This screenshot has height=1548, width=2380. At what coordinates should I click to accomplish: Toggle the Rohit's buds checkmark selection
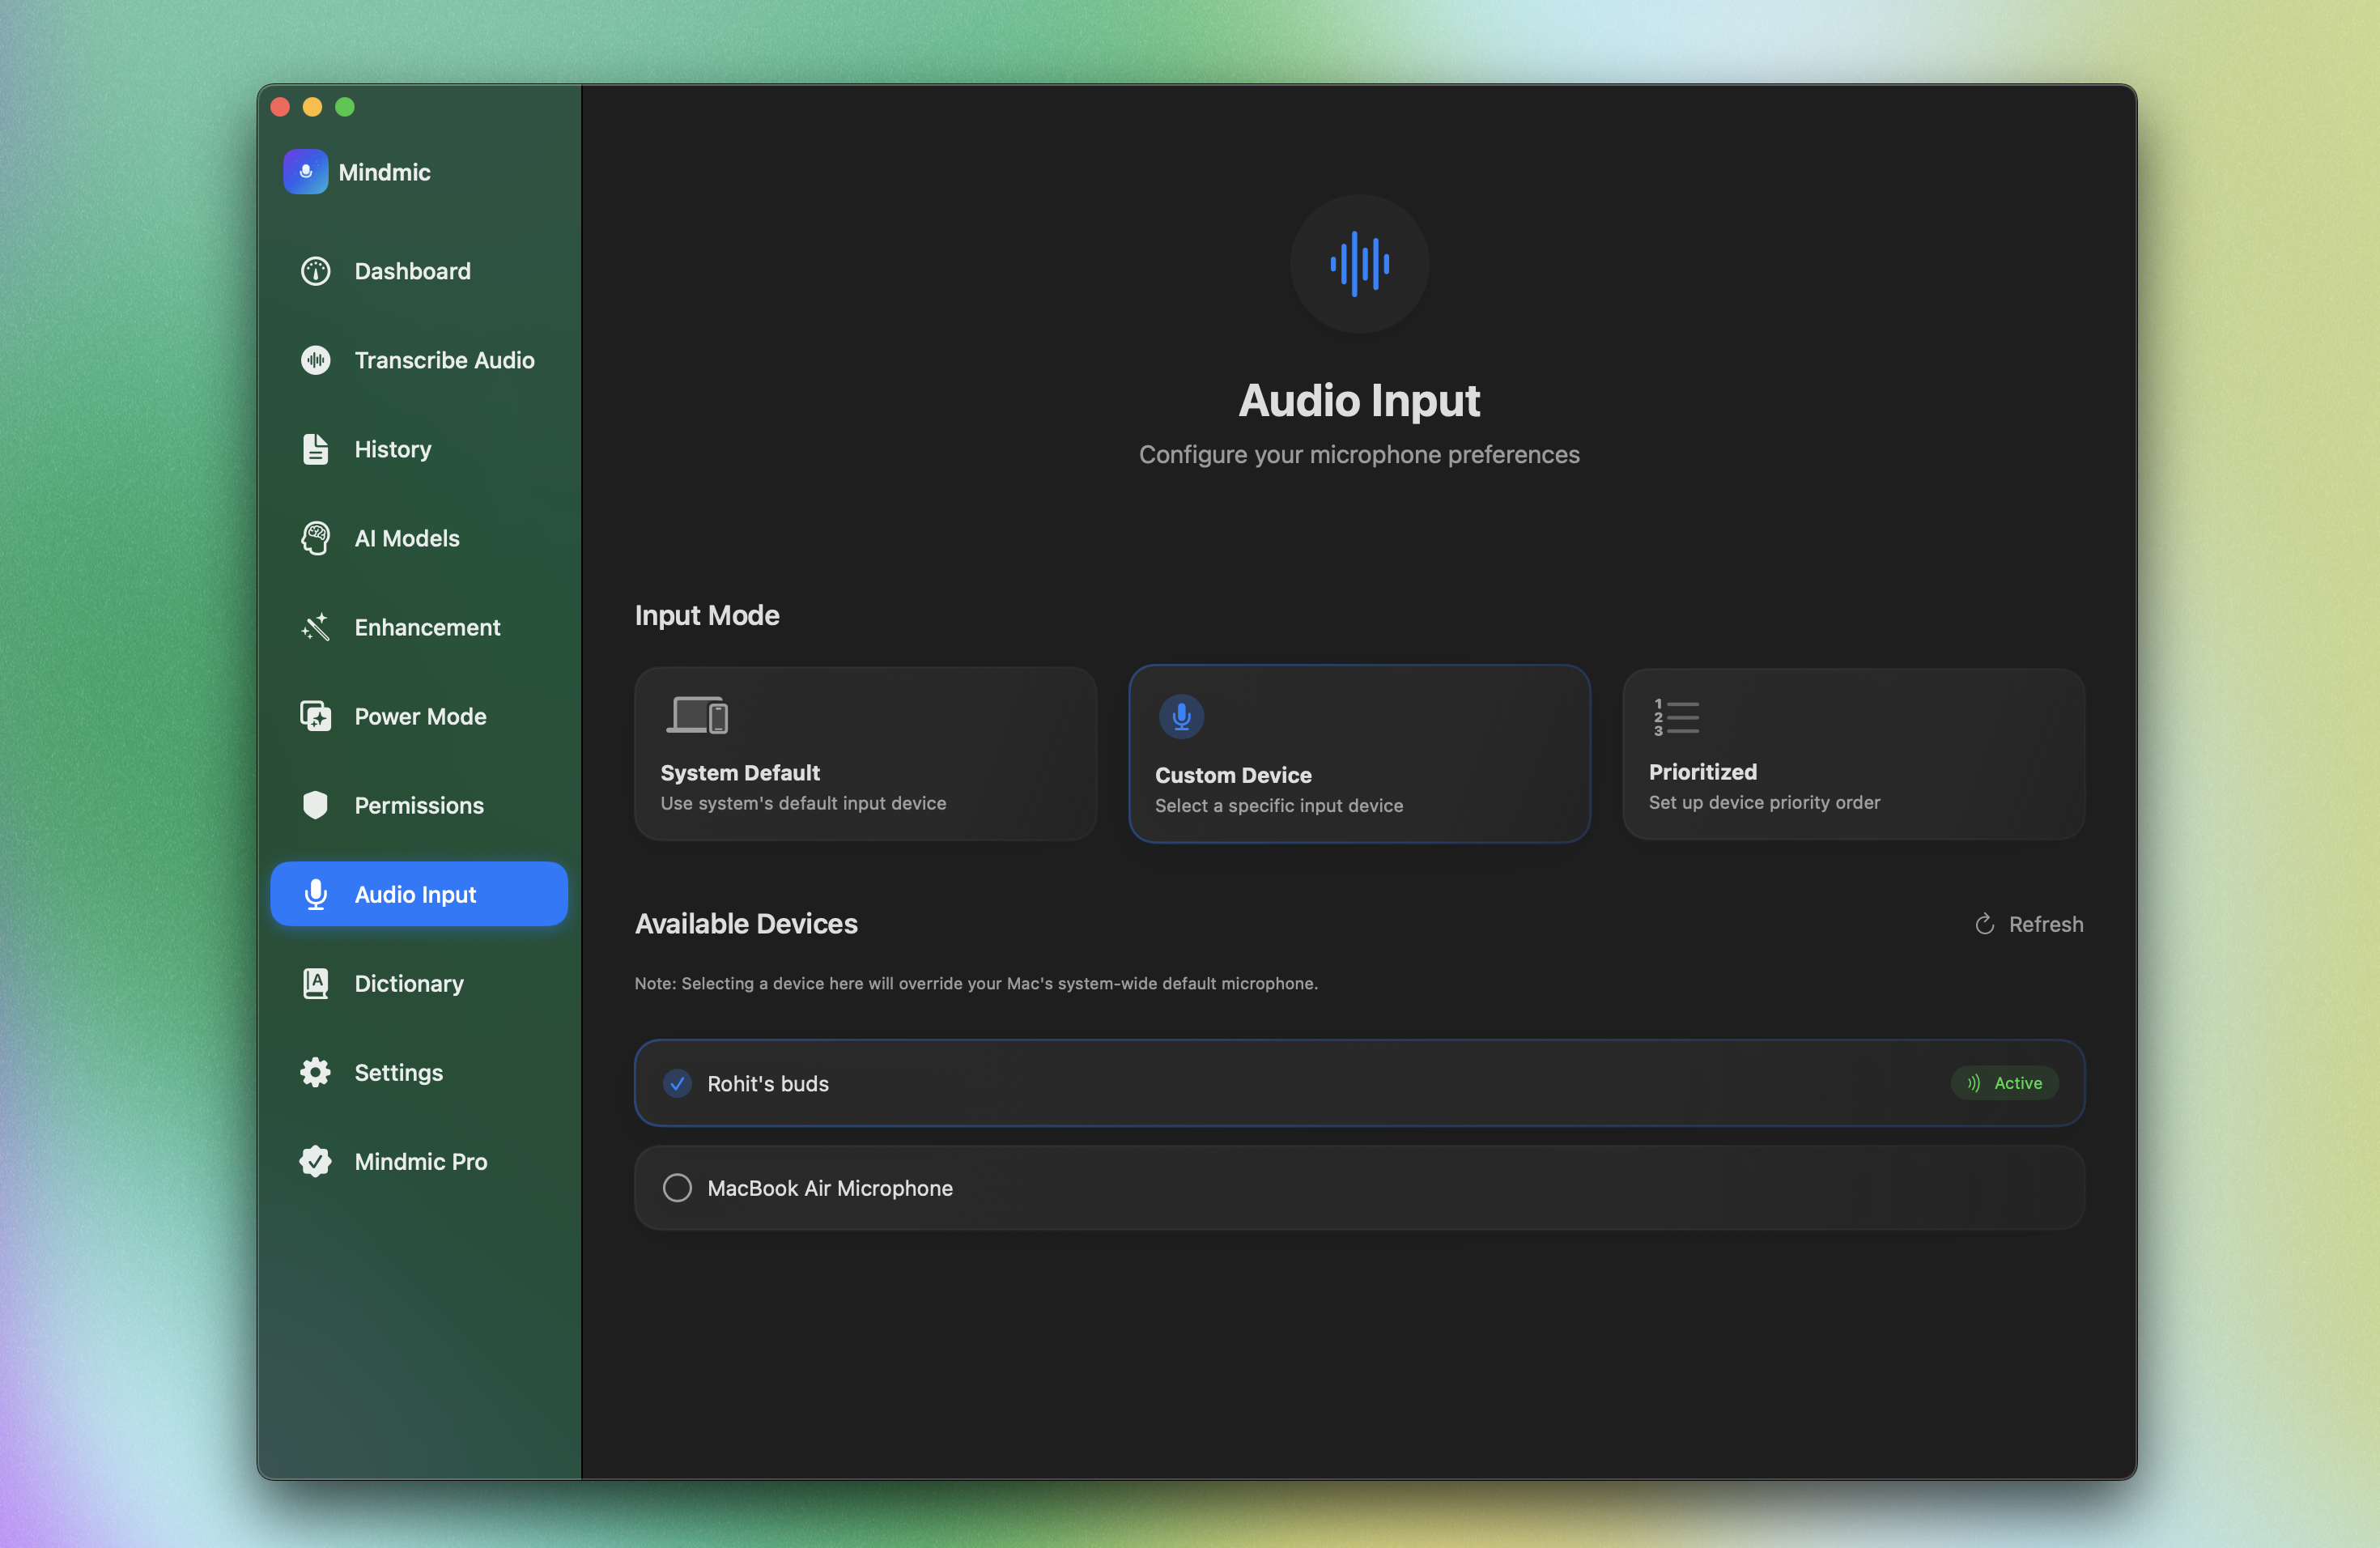click(x=677, y=1083)
